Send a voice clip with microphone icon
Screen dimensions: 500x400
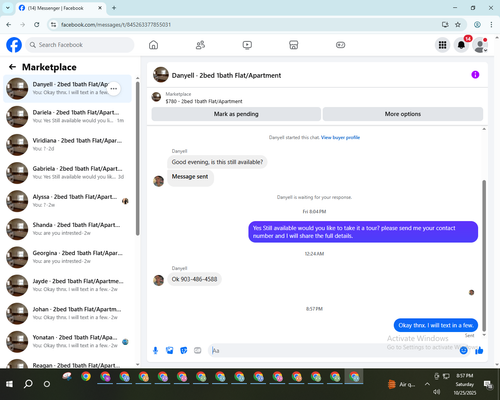(155, 350)
